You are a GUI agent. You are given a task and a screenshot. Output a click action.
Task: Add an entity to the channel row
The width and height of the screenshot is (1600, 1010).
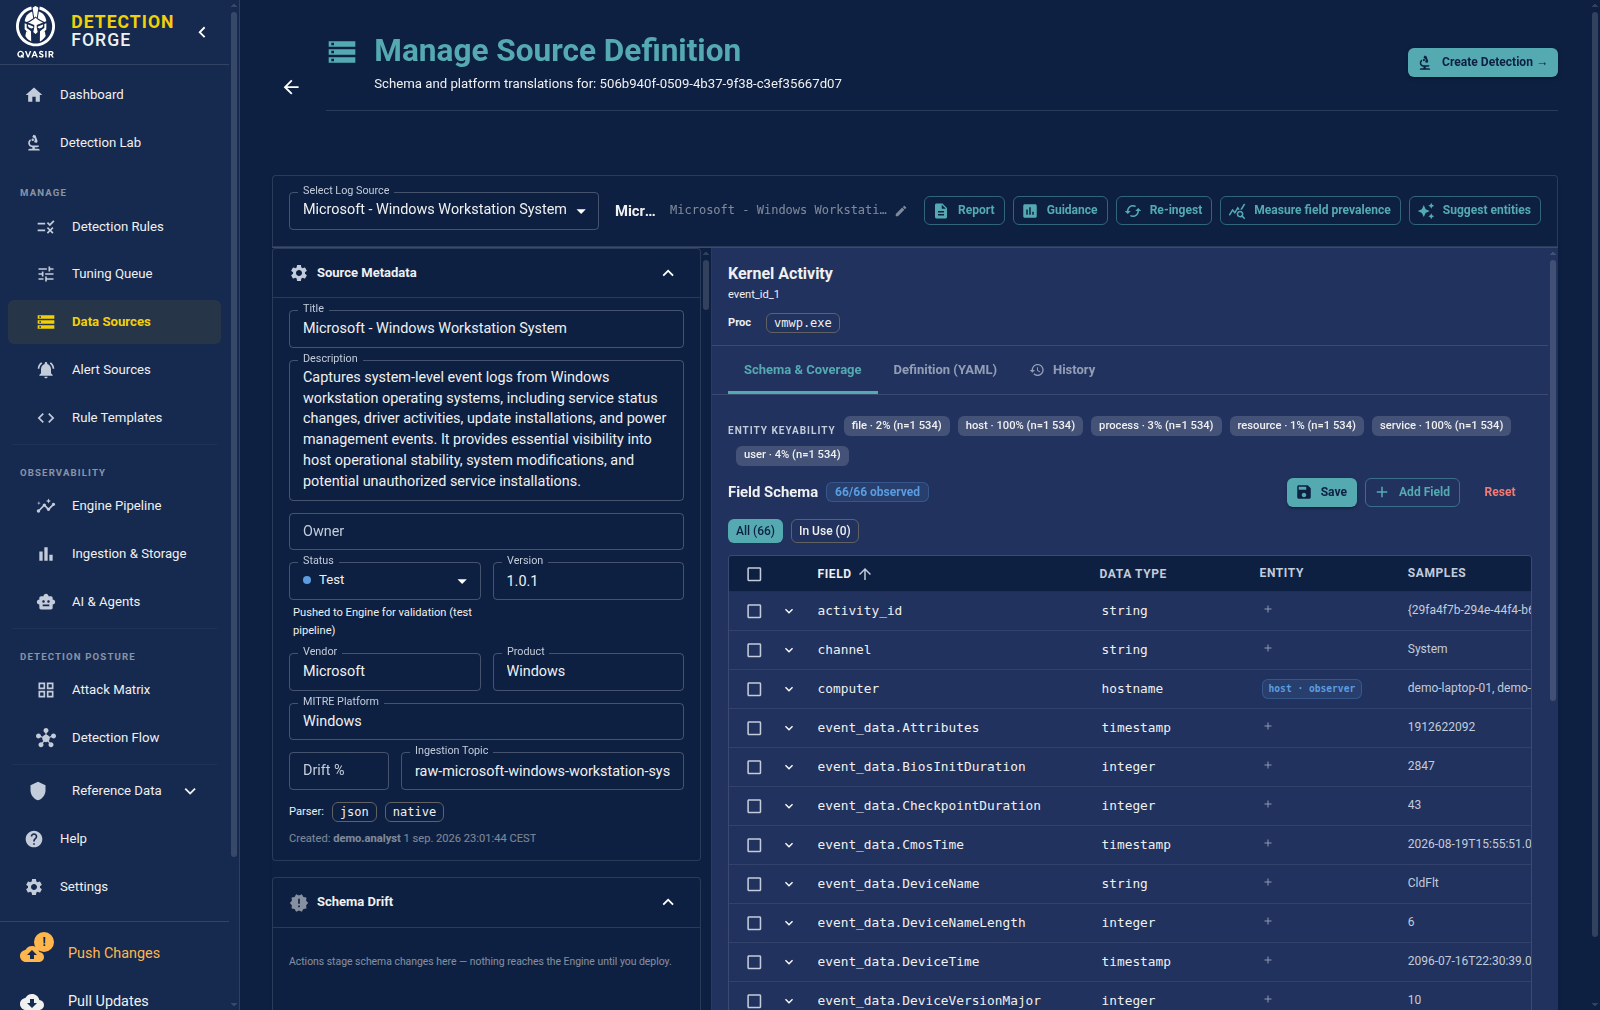[1268, 648]
